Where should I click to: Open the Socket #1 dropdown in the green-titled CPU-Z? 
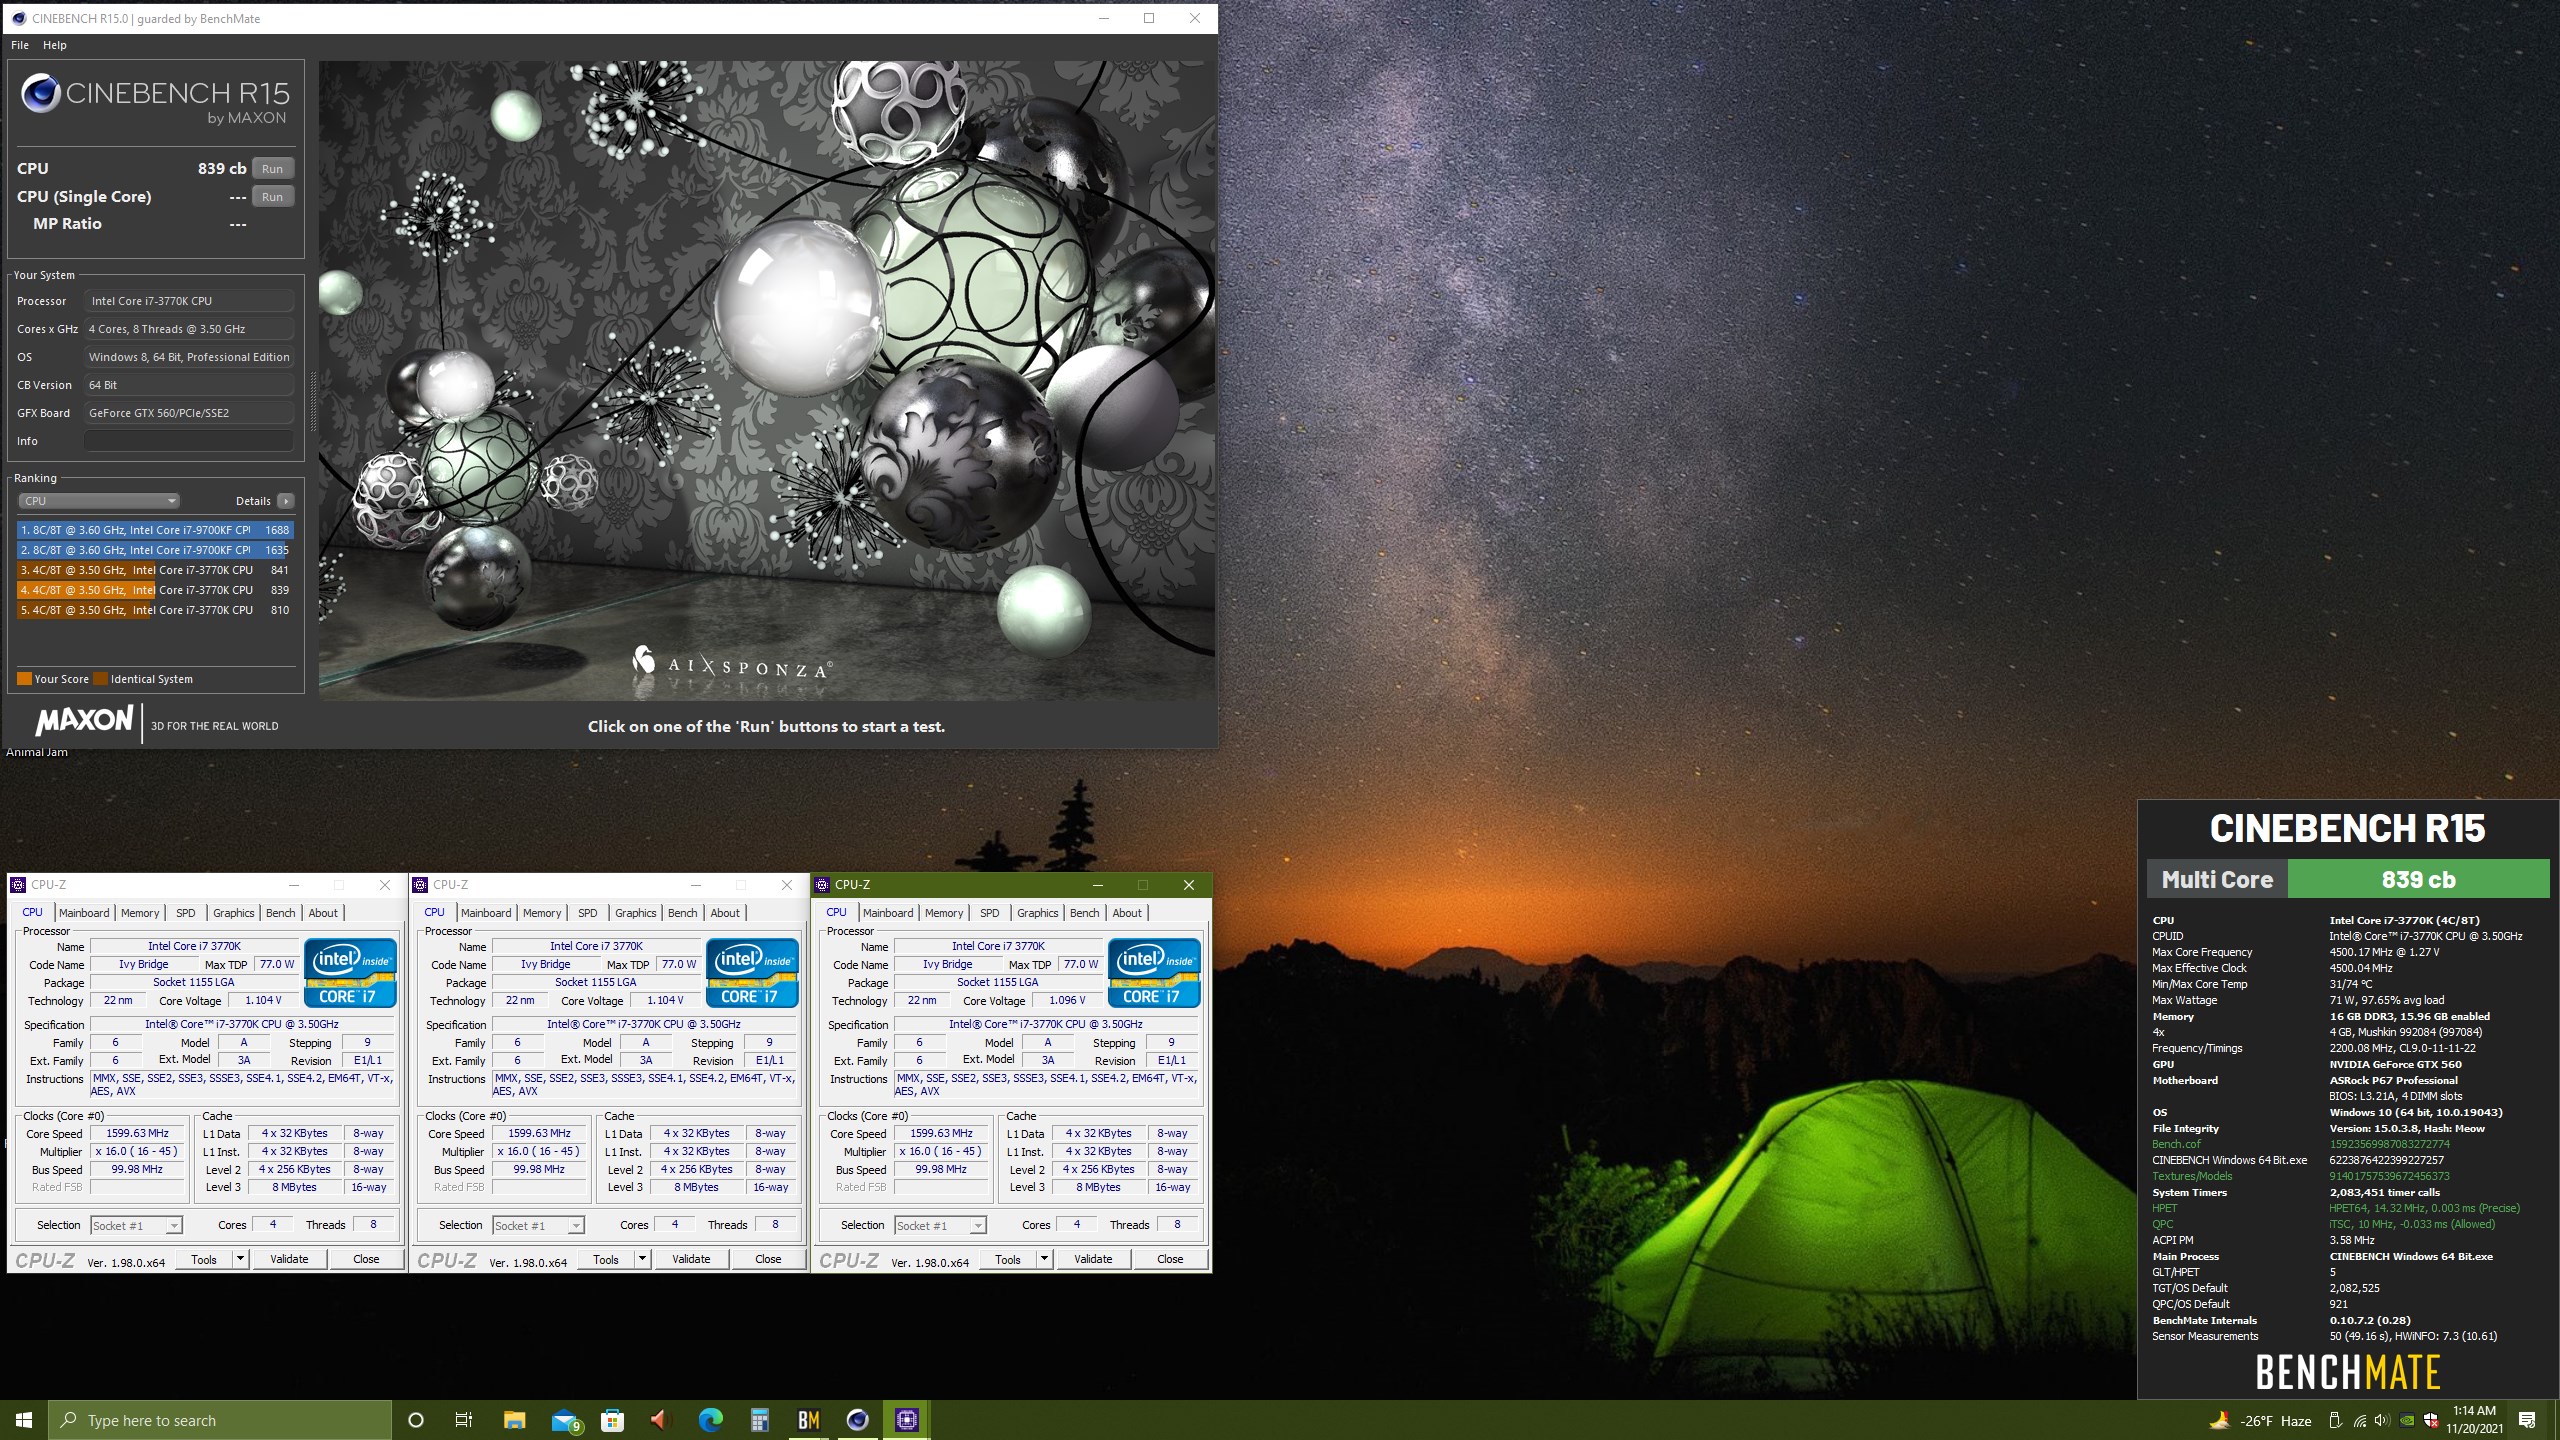pos(941,1225)
